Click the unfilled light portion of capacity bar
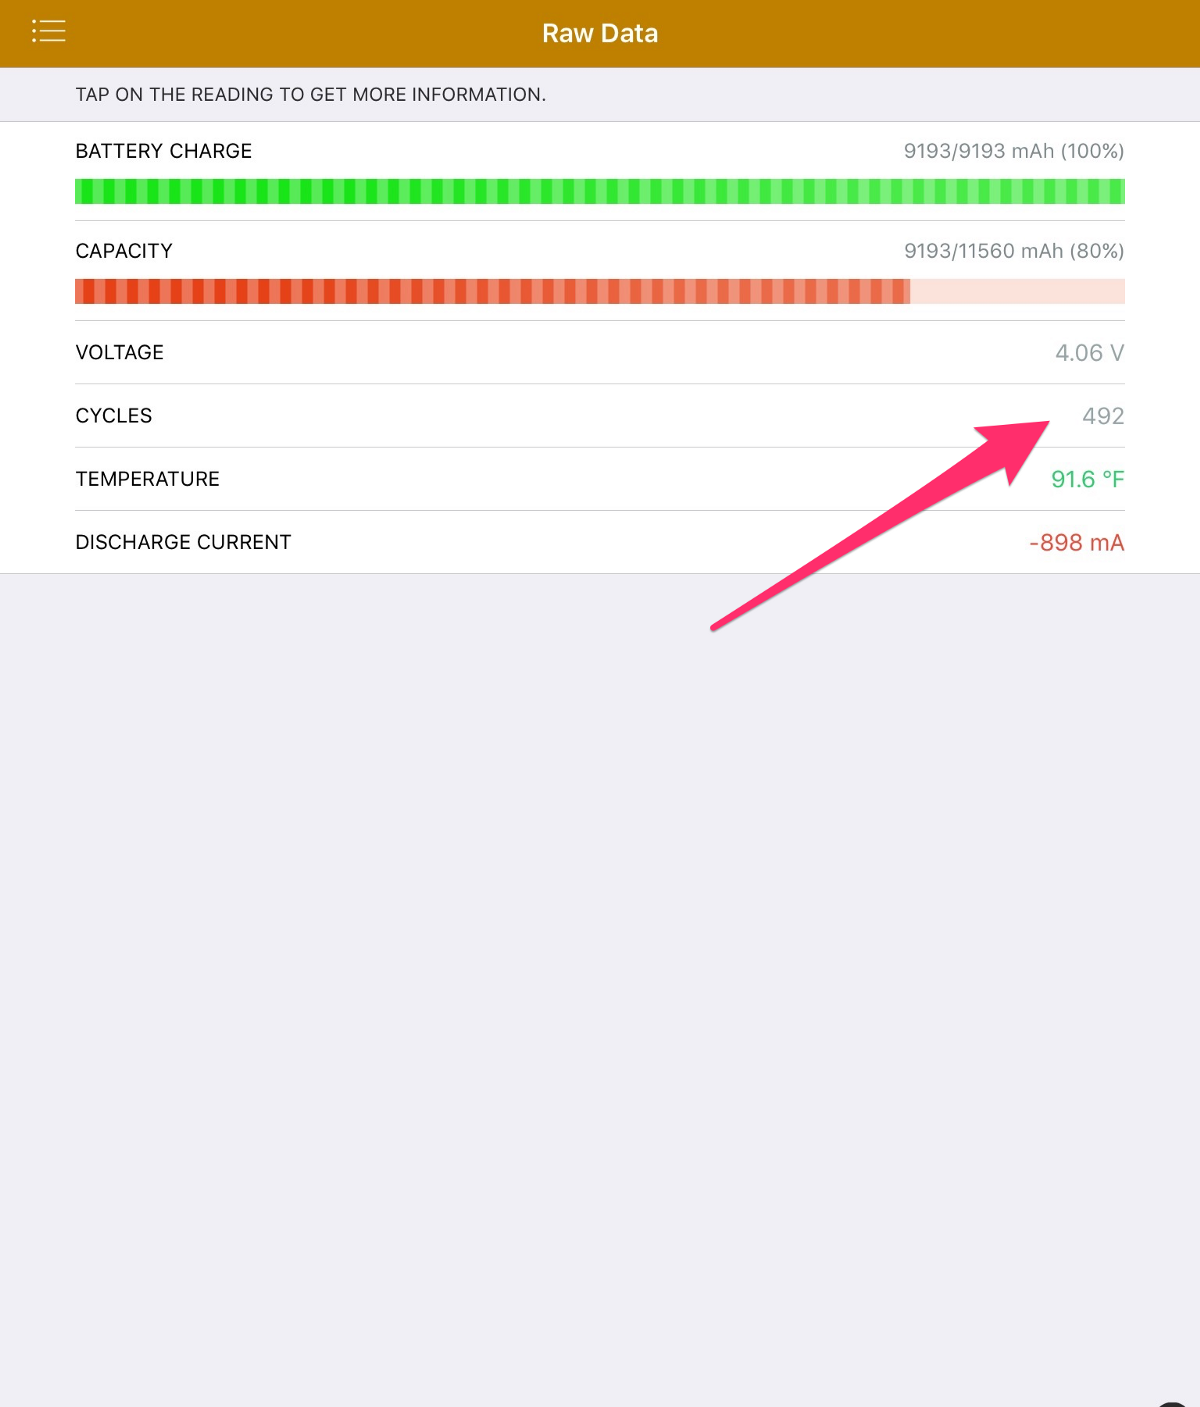 1017,291
